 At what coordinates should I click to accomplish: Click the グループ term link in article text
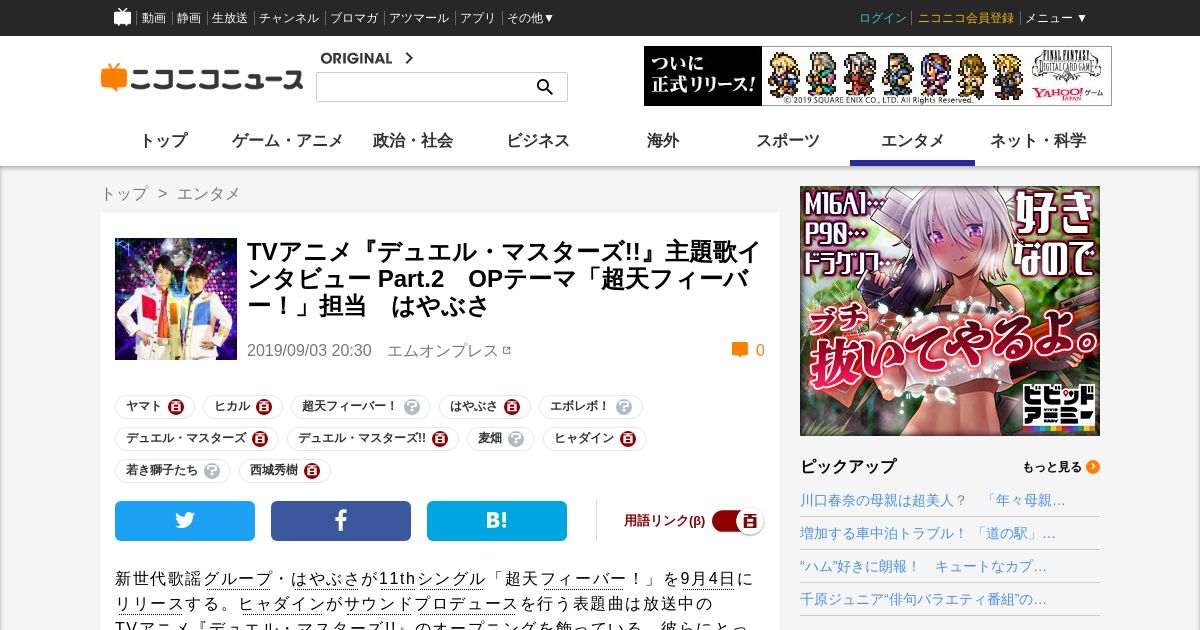(238, 579)
